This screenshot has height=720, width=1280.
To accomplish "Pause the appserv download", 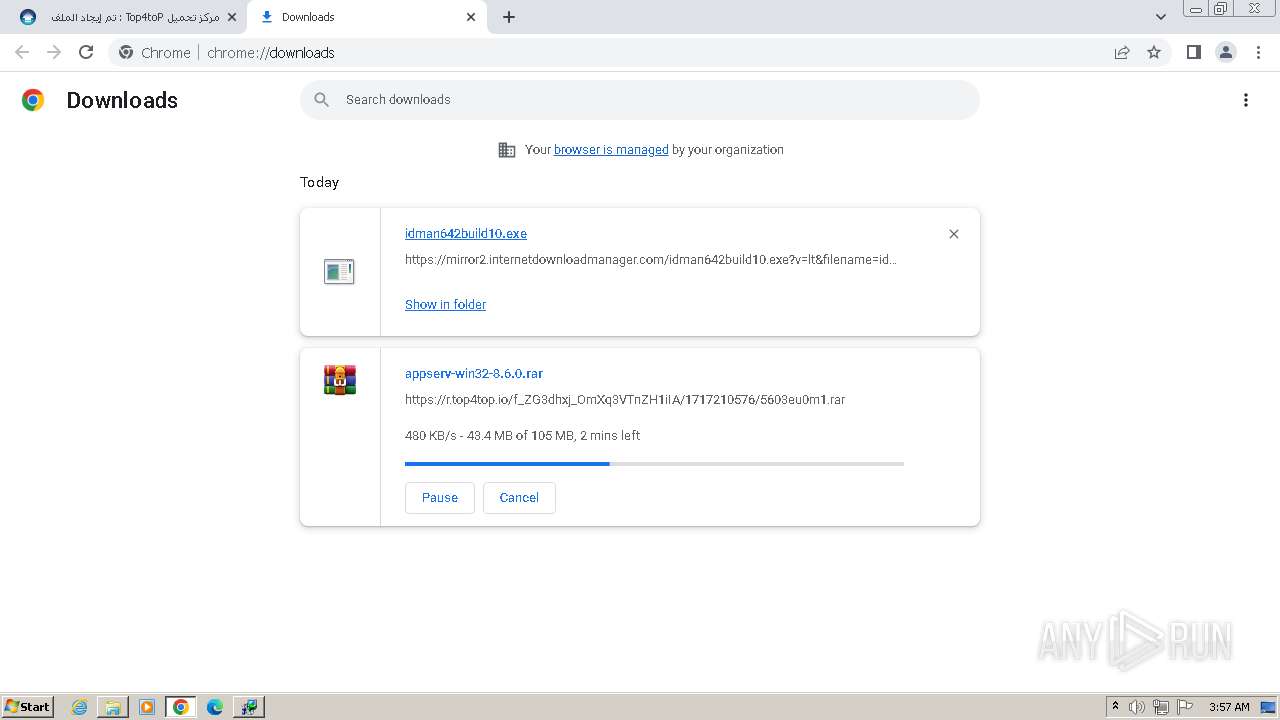I will point(440,497).
